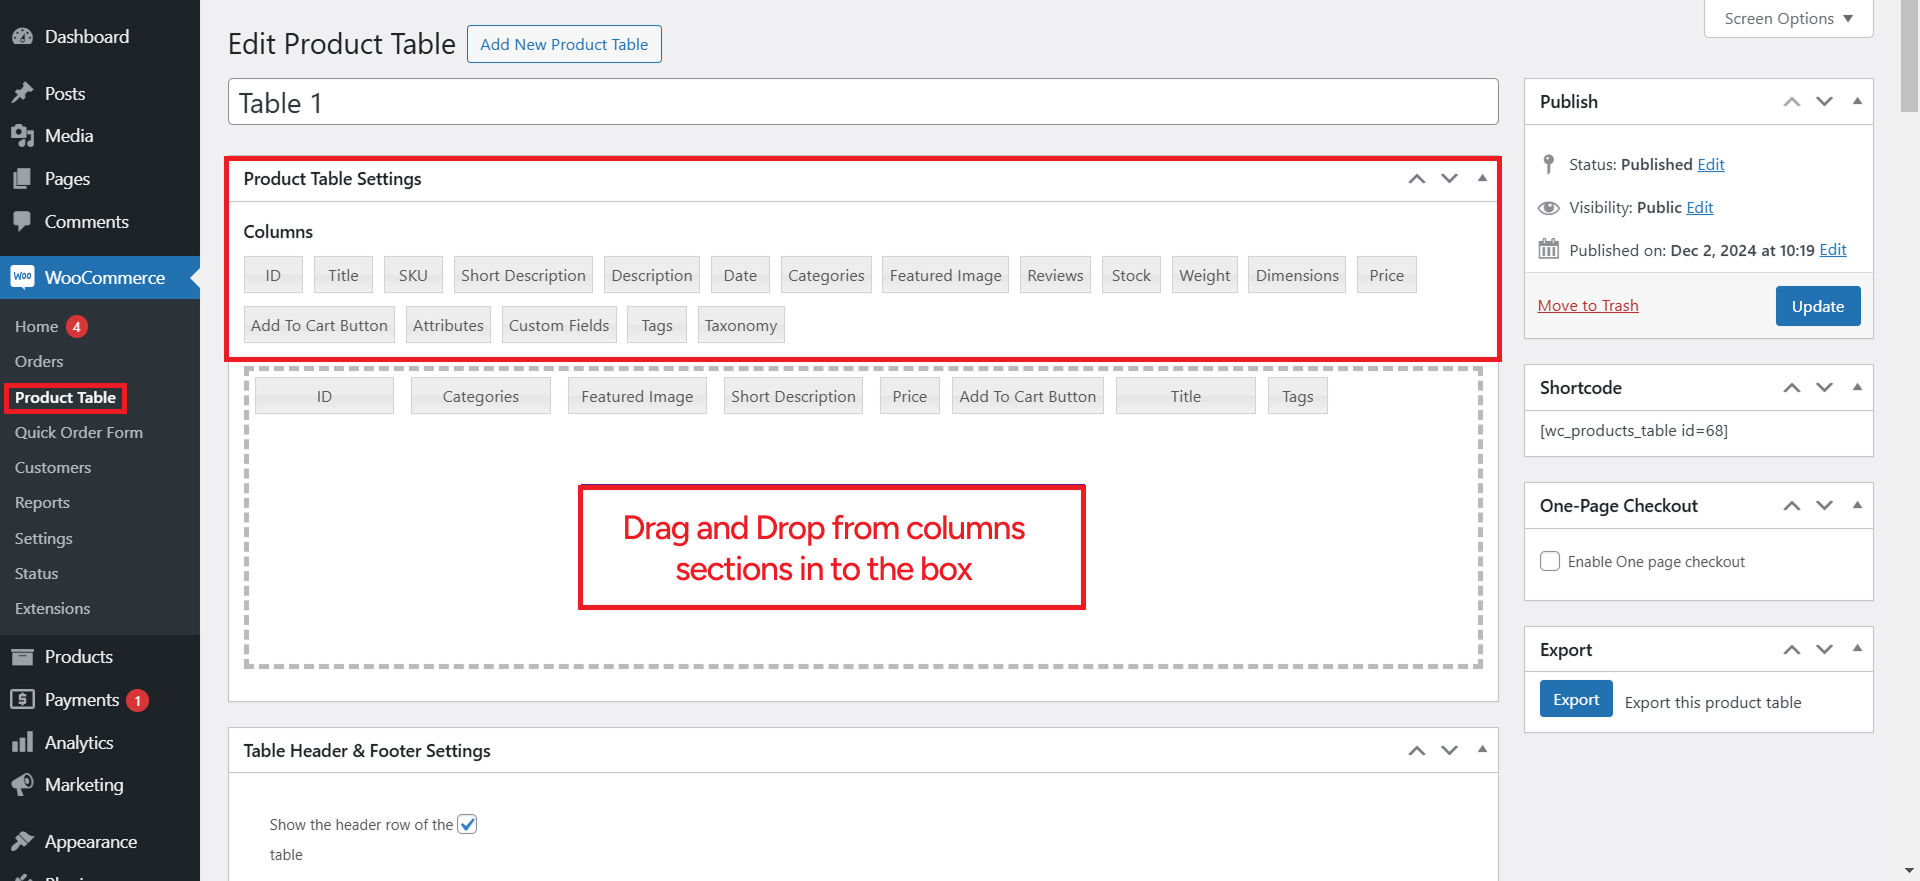Go to Quick Order Form menu
Screen dimensions: 1920x881
tap(79, 432)
